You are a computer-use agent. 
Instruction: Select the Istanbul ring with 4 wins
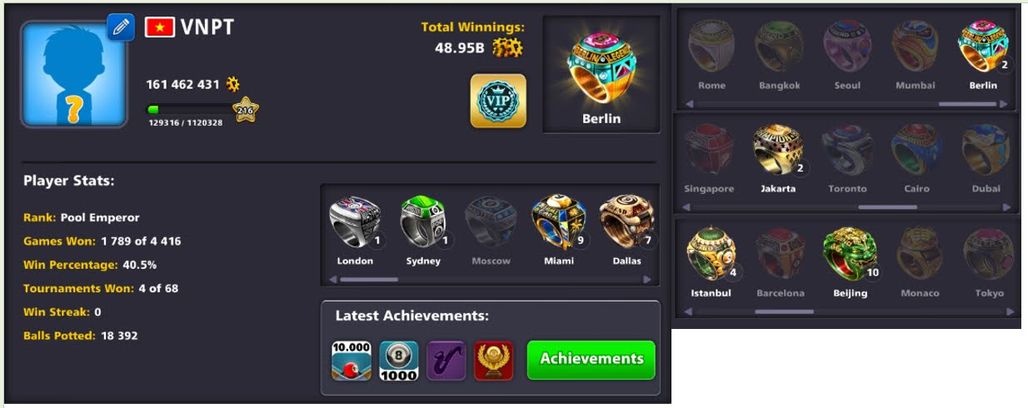[x=711, y=254]
